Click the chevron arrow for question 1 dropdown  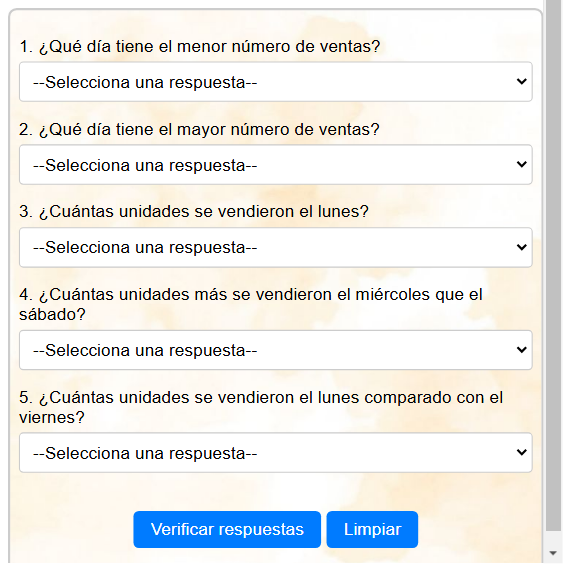pos(521,81)
